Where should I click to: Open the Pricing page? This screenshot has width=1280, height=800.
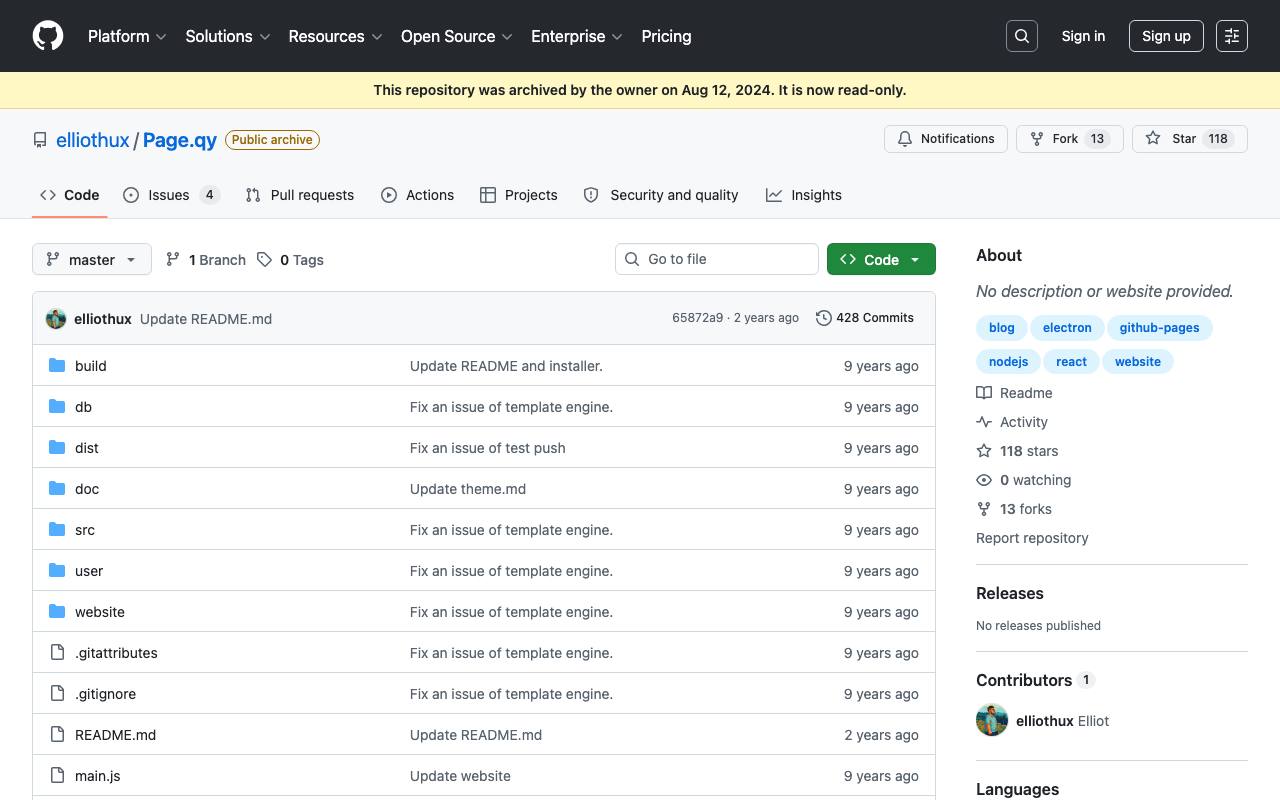(x=666, y=36)
